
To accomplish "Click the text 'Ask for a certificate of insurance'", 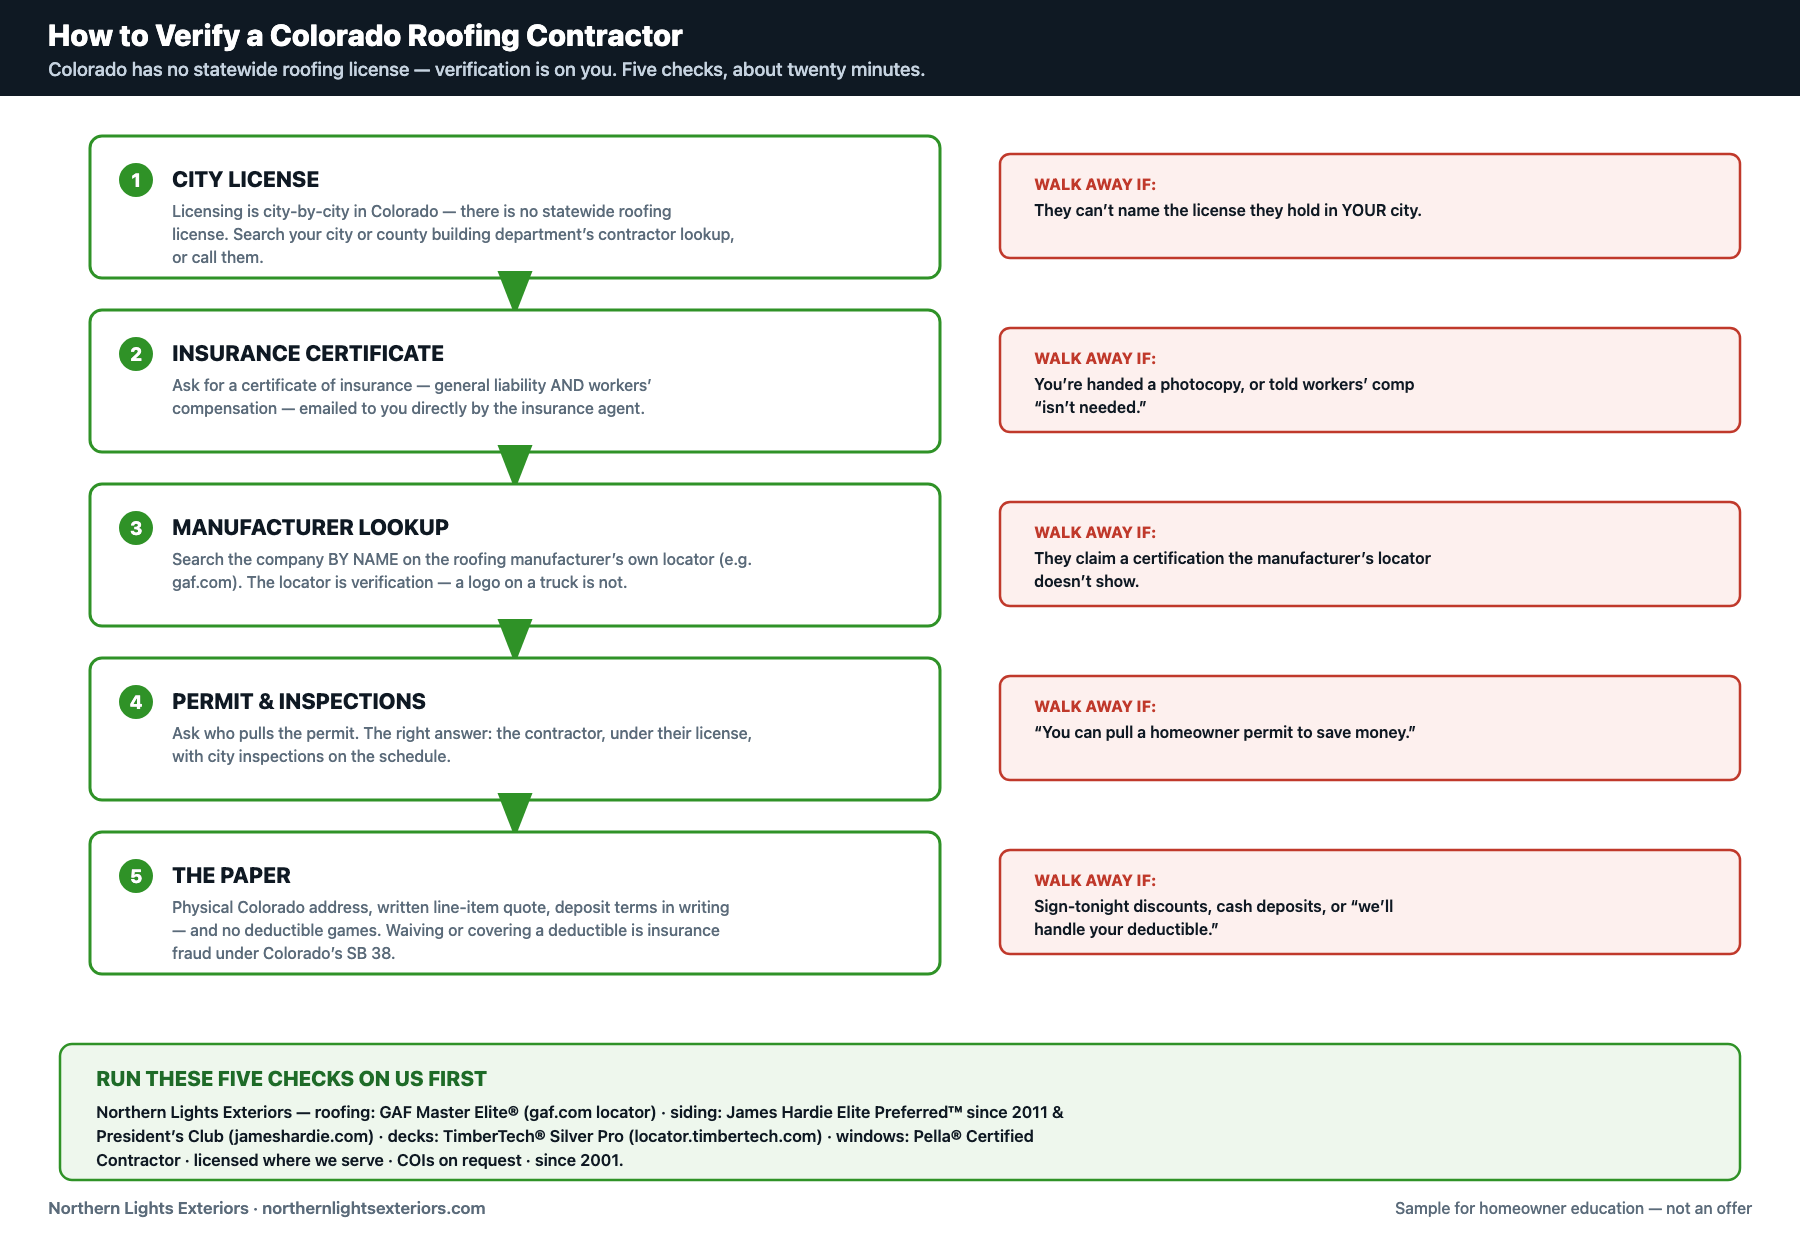I will [292, 386].
